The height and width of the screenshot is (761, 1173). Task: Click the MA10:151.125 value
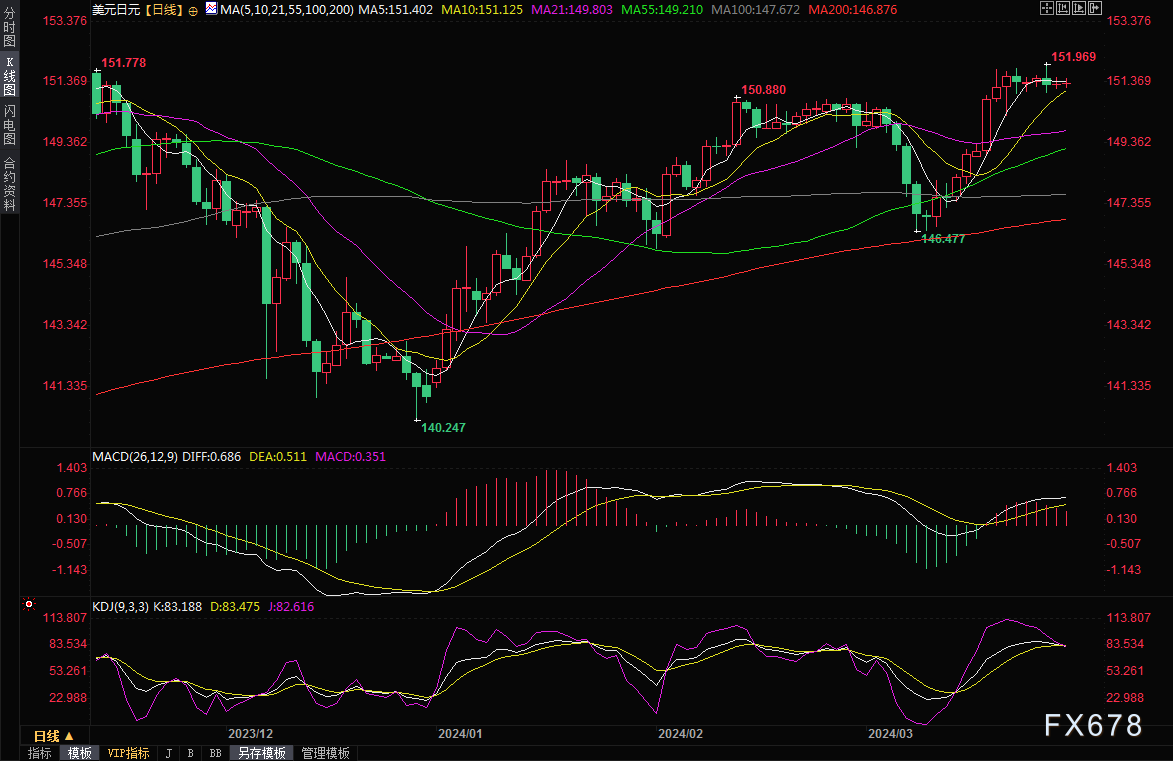[x=482, y=10]
